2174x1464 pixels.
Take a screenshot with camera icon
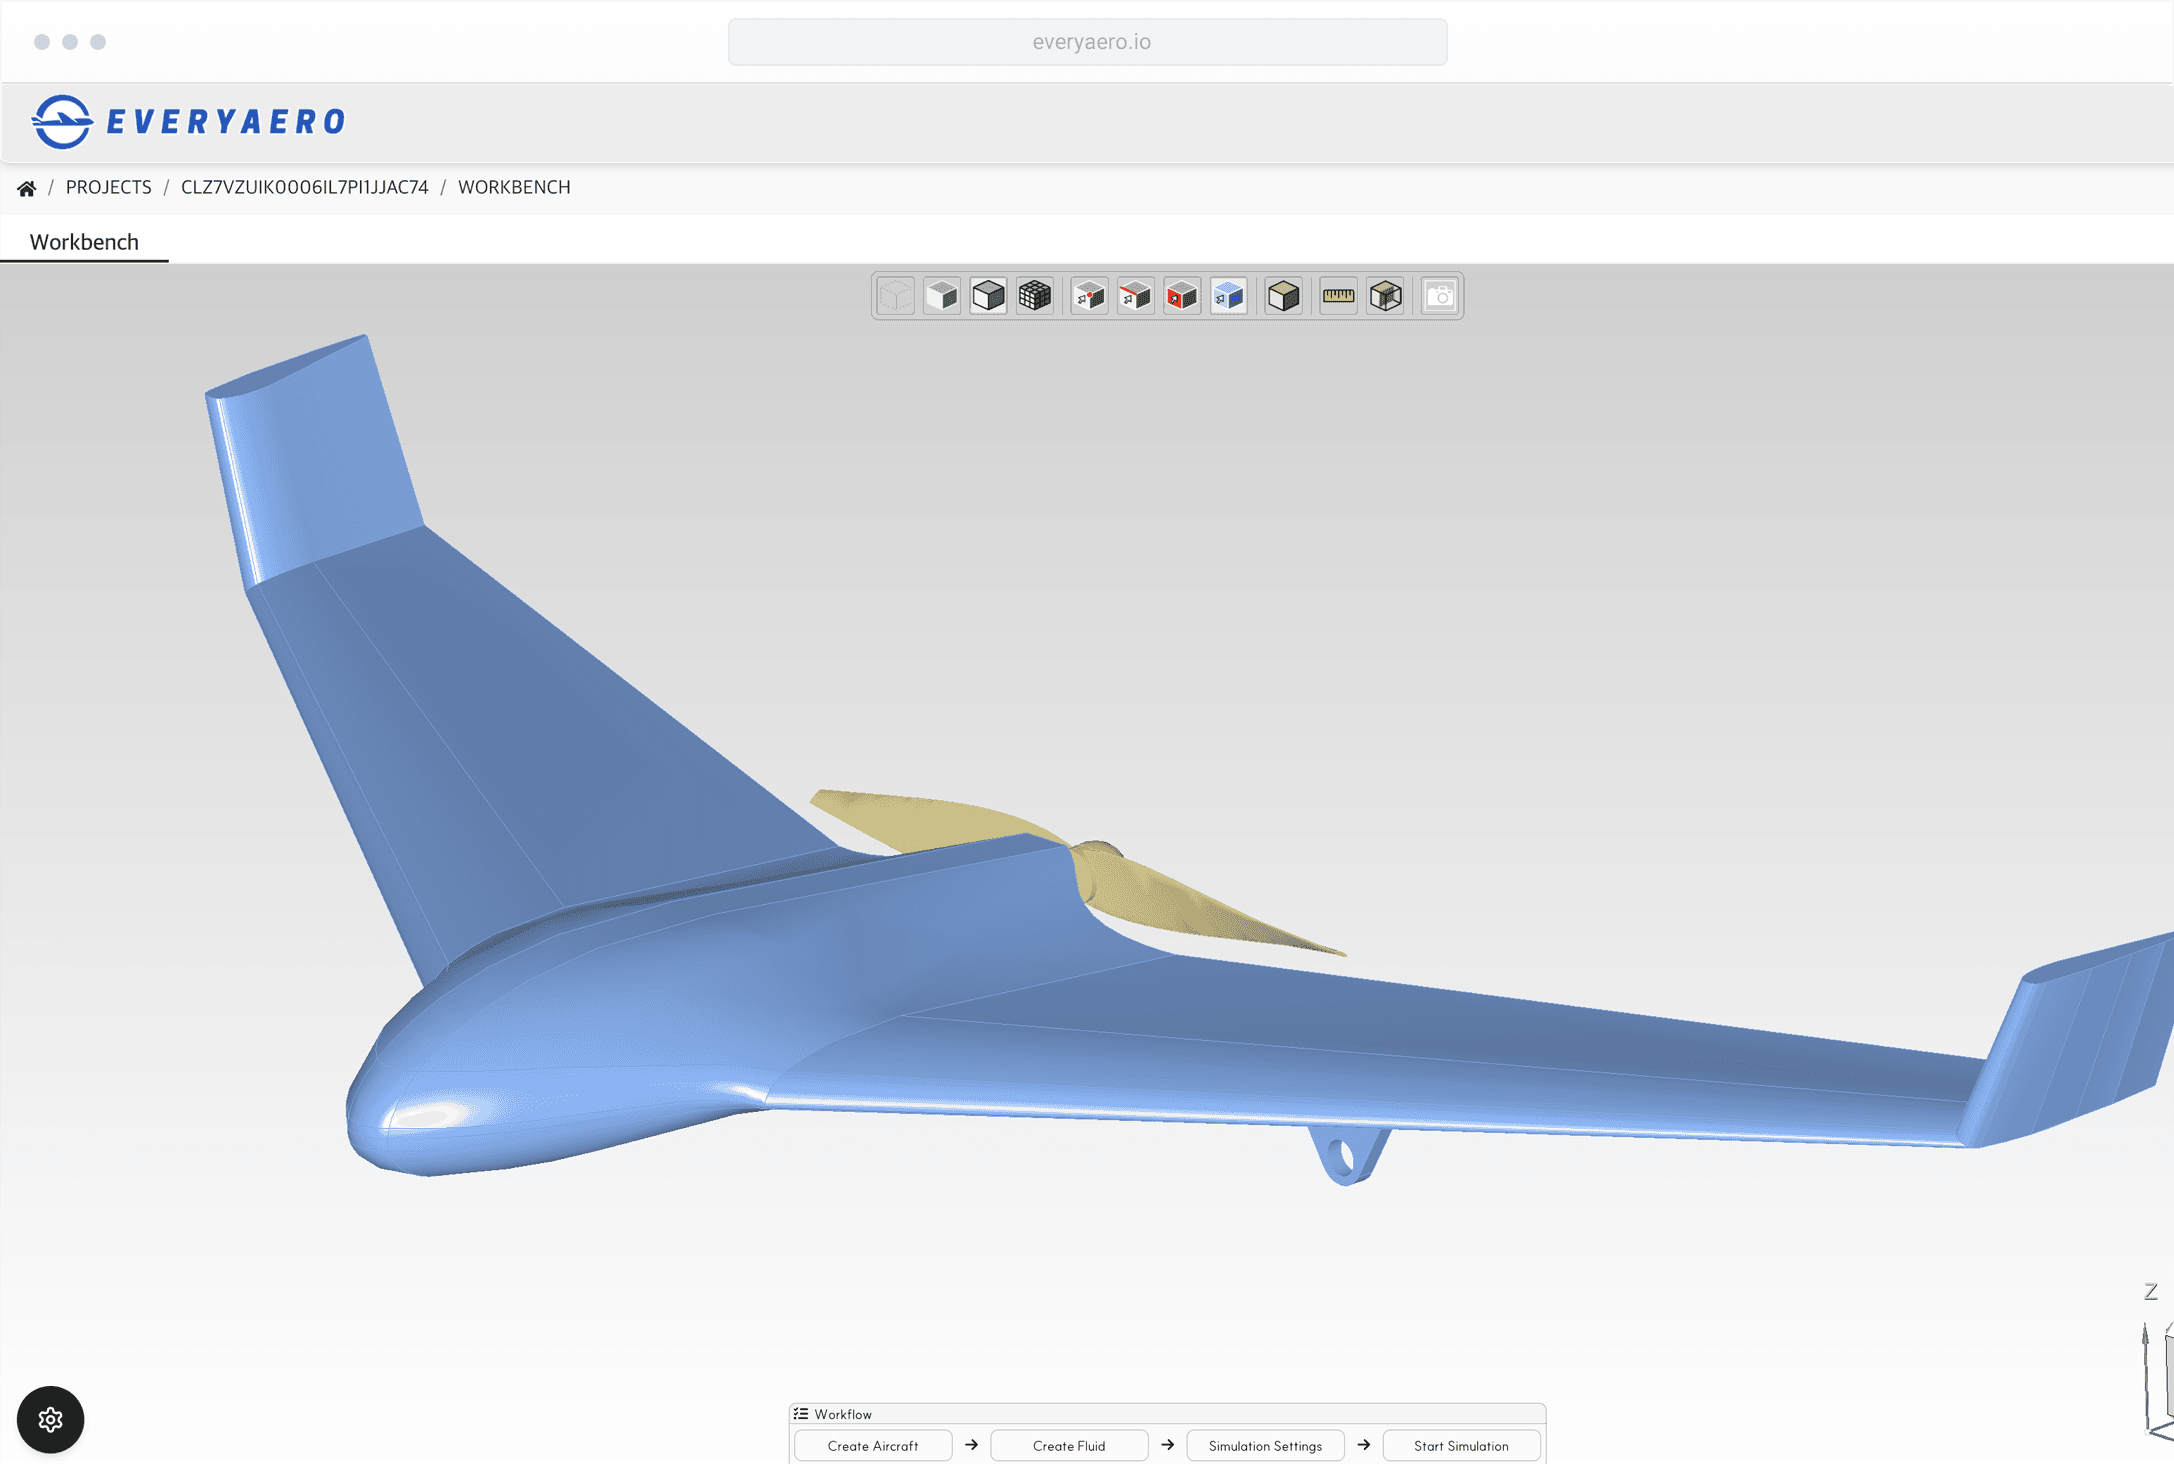[x=1440, y=296]
